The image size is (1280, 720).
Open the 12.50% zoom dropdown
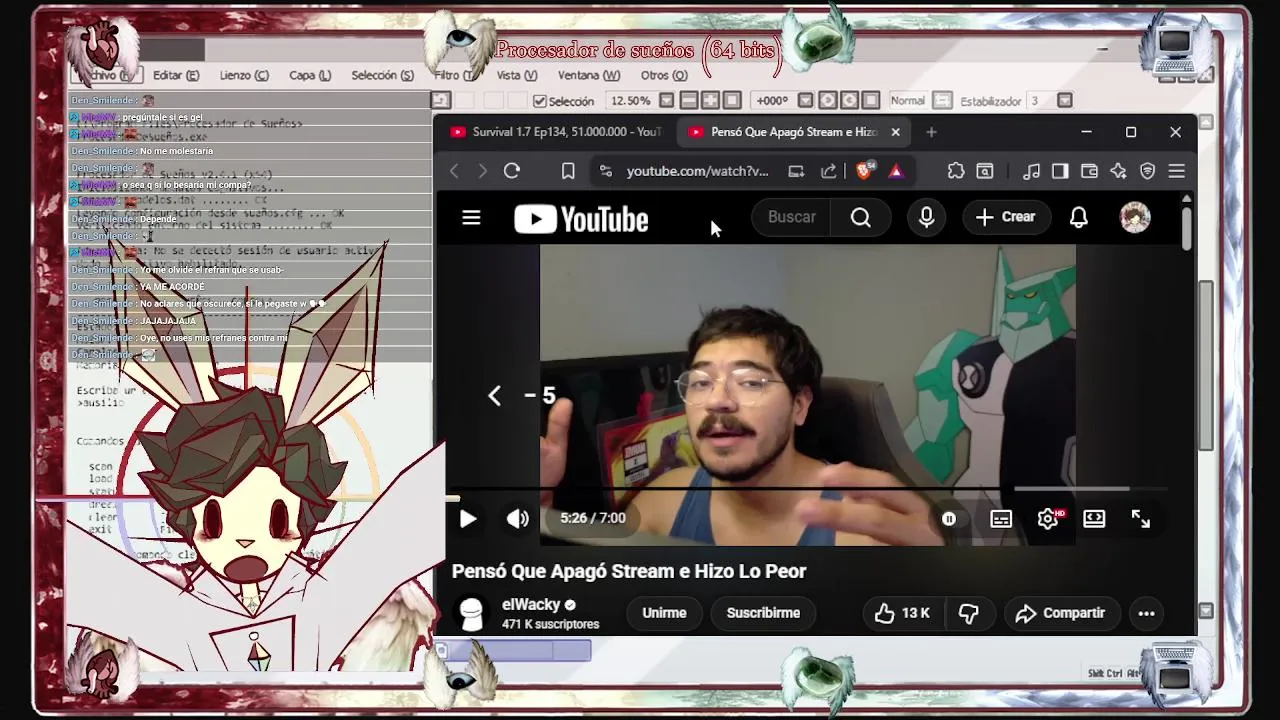click(666, 101)
